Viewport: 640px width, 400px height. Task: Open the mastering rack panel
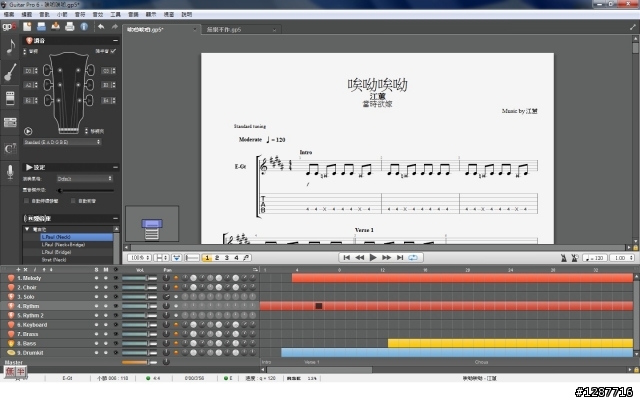10,122
